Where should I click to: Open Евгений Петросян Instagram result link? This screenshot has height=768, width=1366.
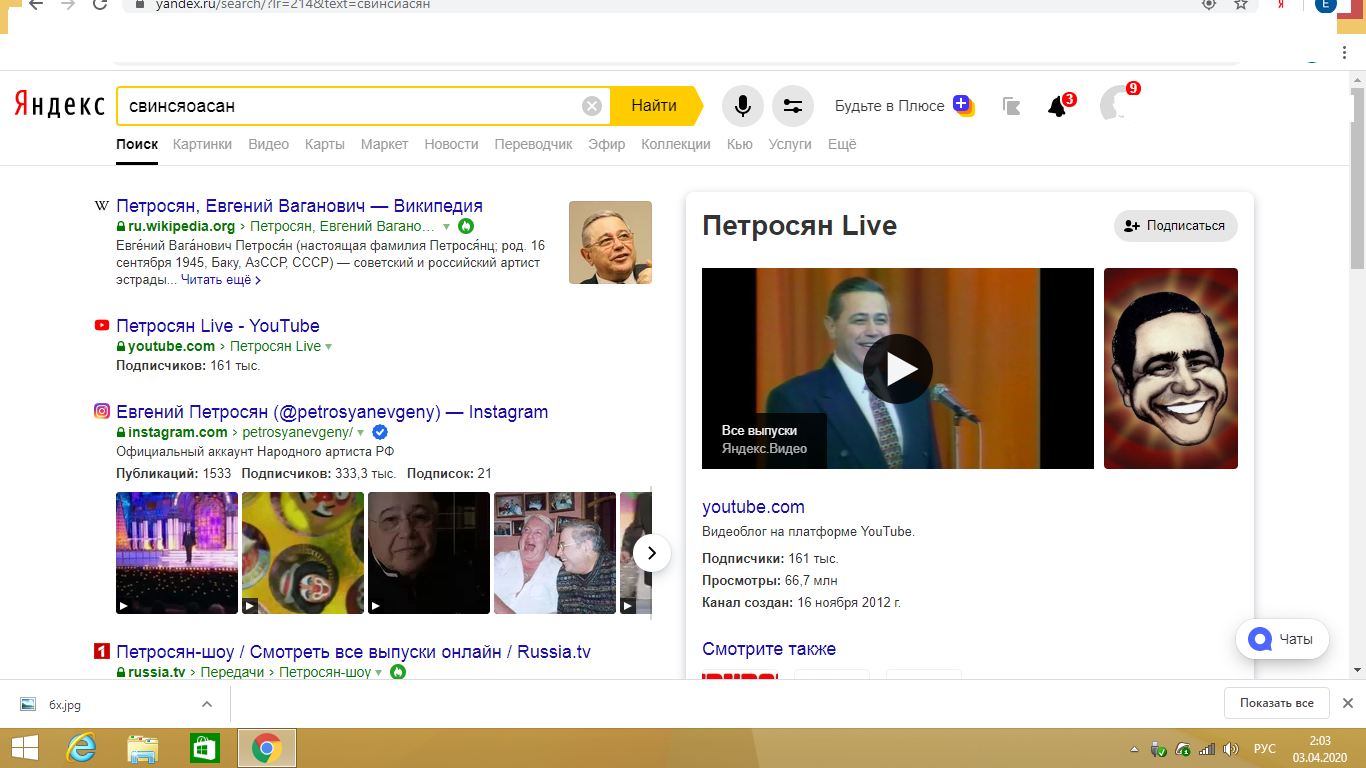(332, 412)
